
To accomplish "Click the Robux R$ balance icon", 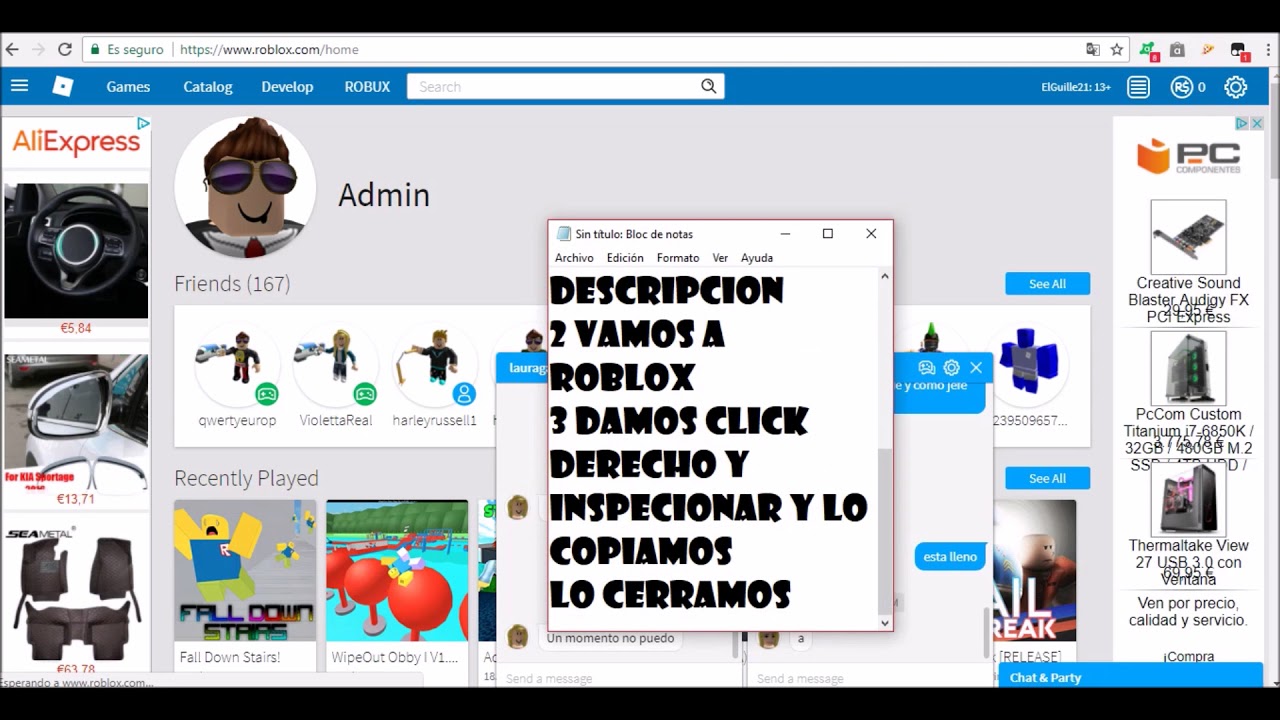I will coord(1182,87).
